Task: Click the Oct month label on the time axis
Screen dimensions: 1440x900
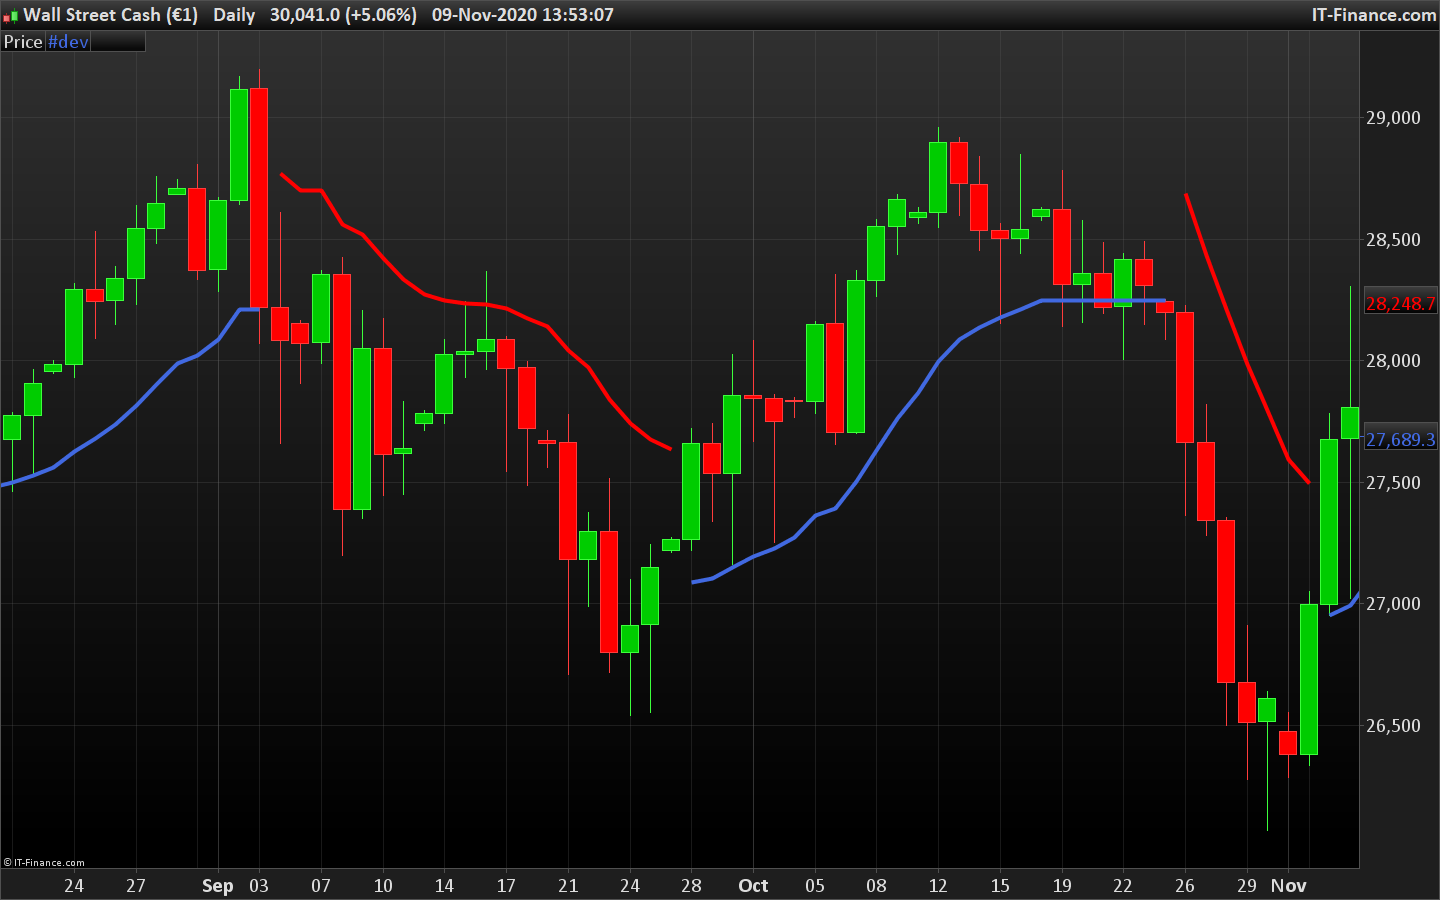Action: 753,886
